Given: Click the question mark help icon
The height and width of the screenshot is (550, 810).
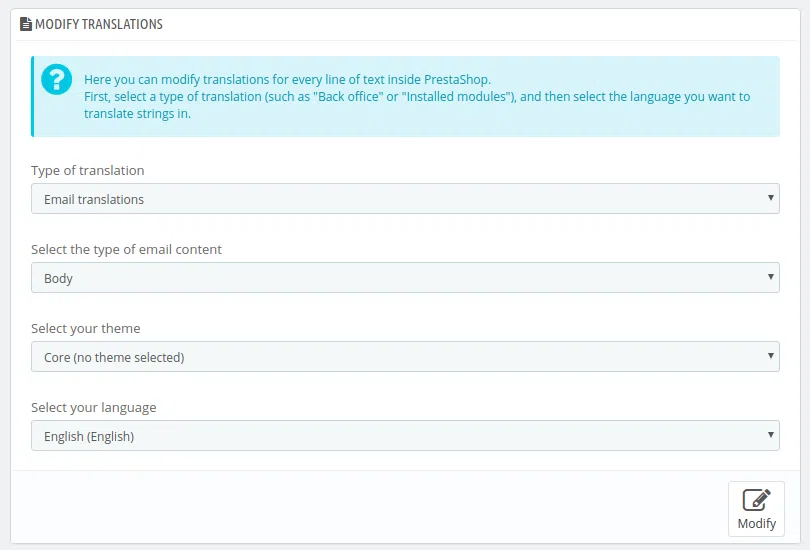Looking at the screenshot, I should click(56, 80).
